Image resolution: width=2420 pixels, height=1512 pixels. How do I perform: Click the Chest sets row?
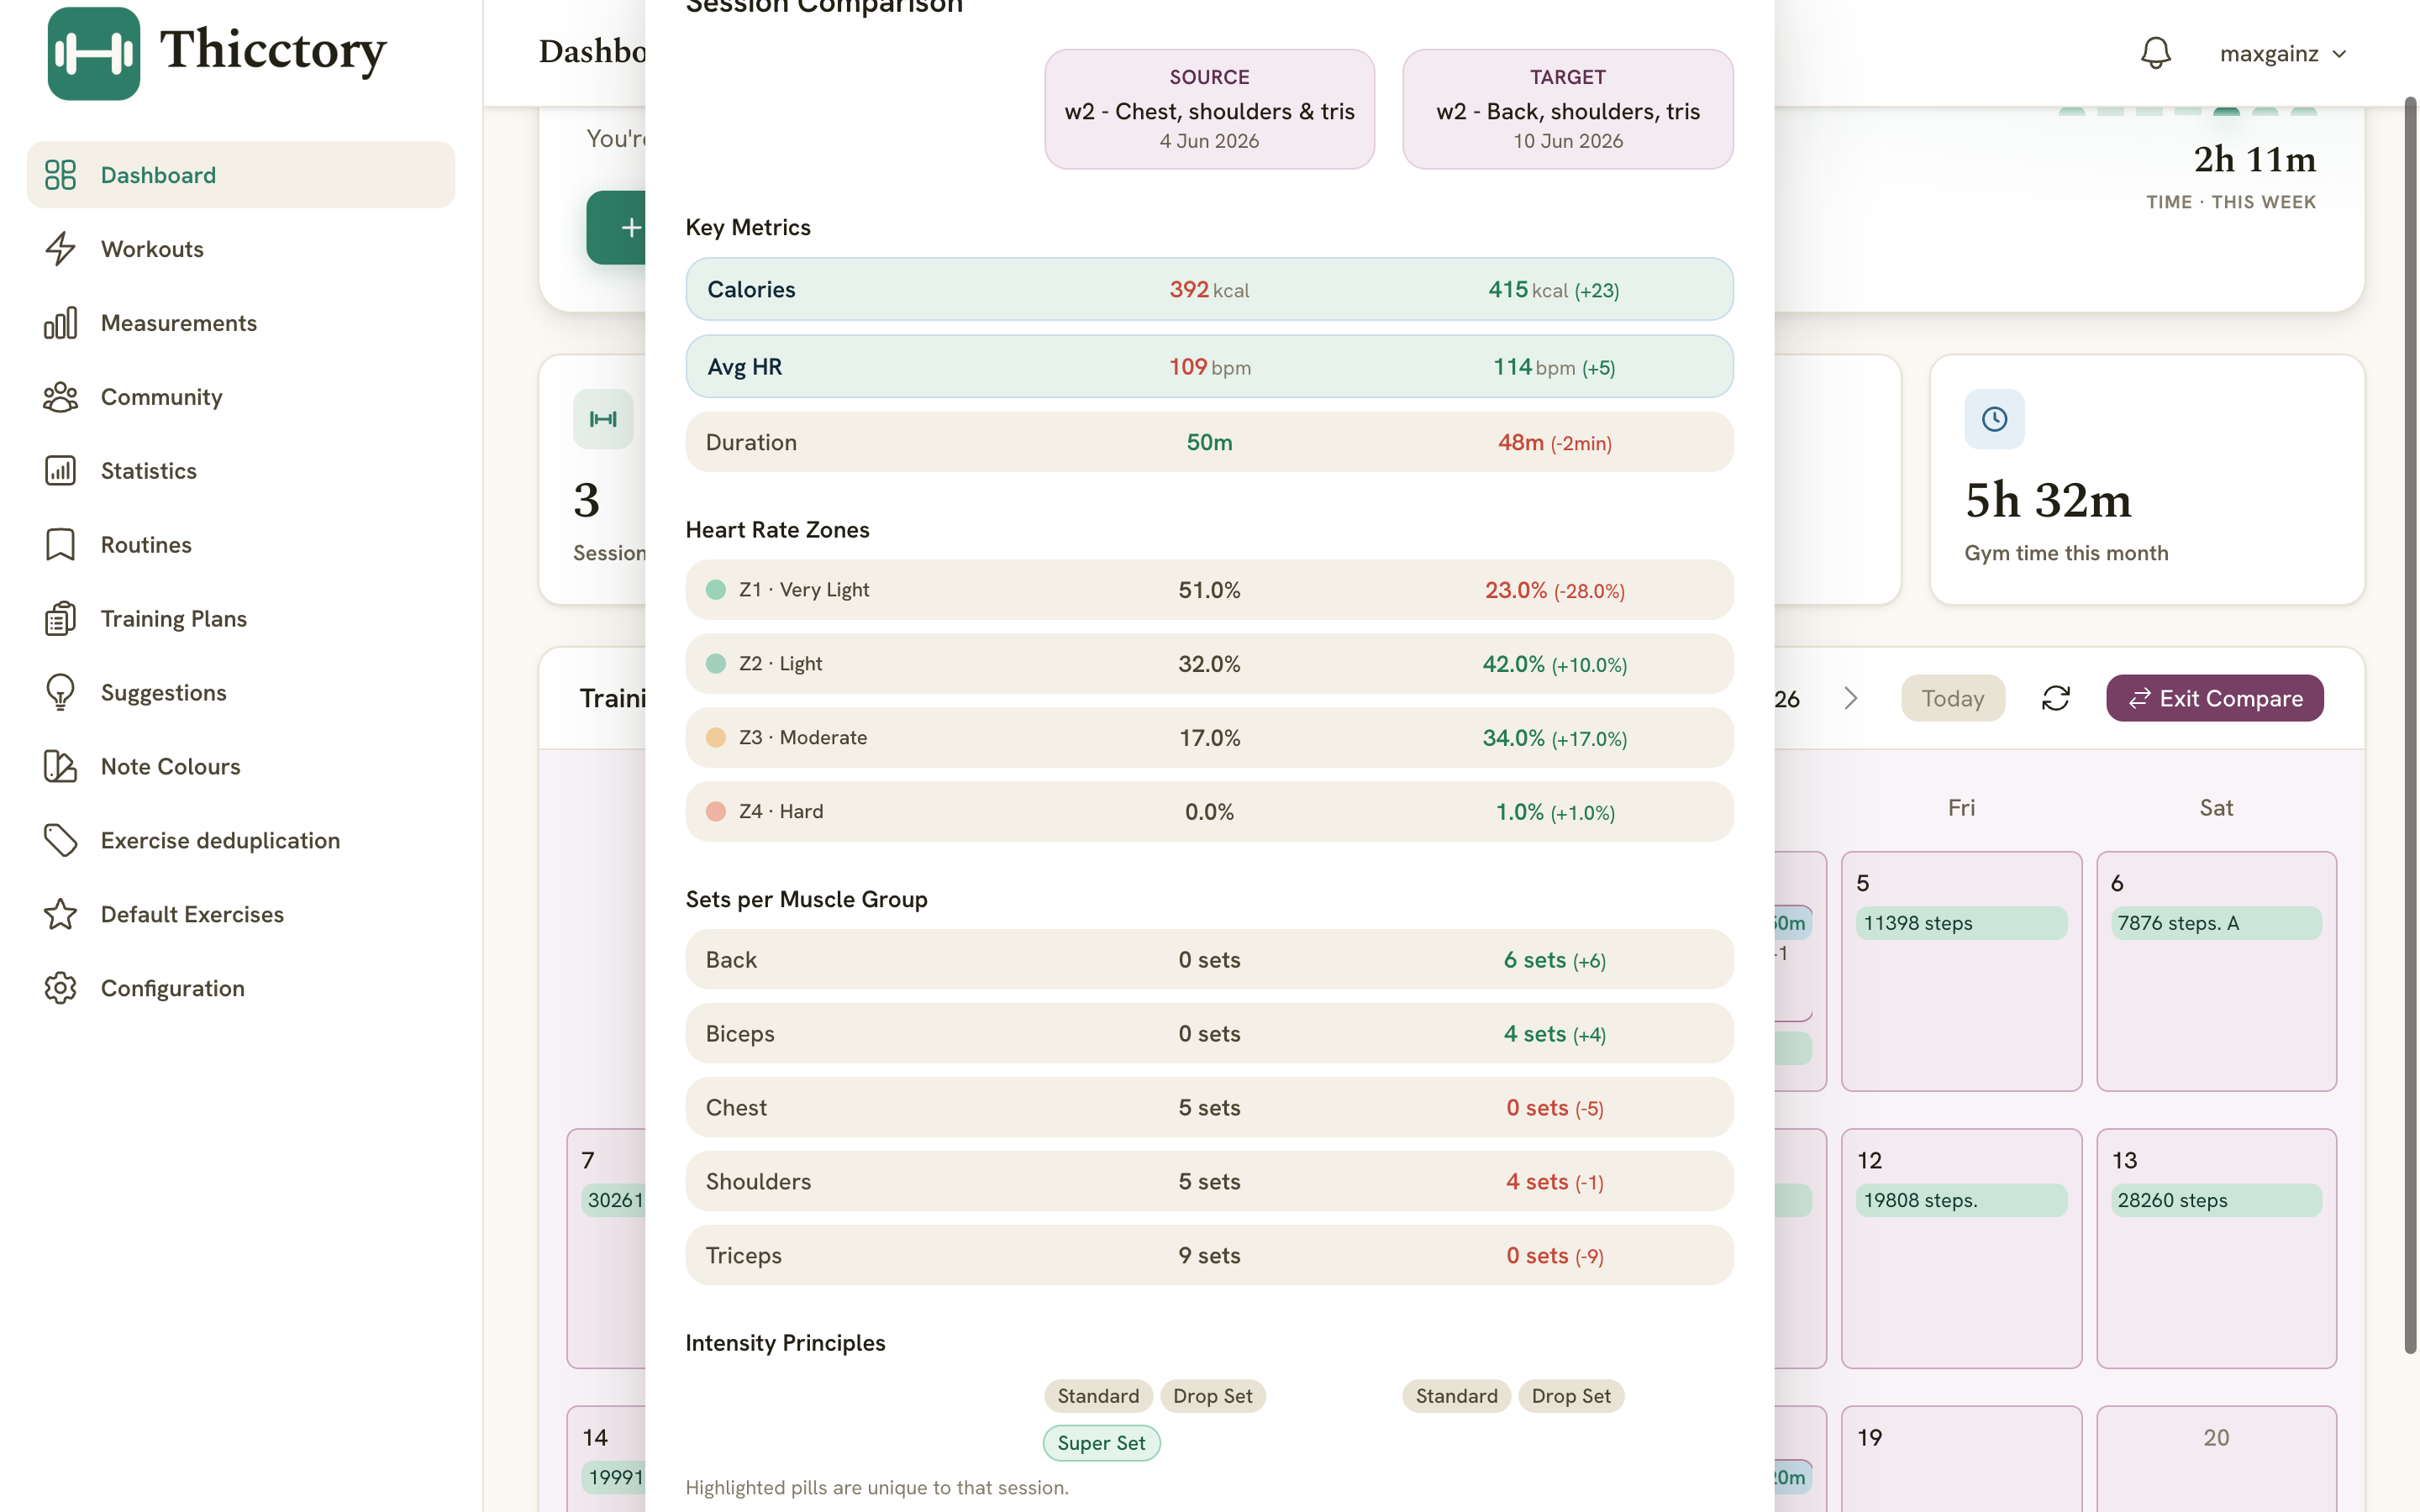[1209, 1108]
